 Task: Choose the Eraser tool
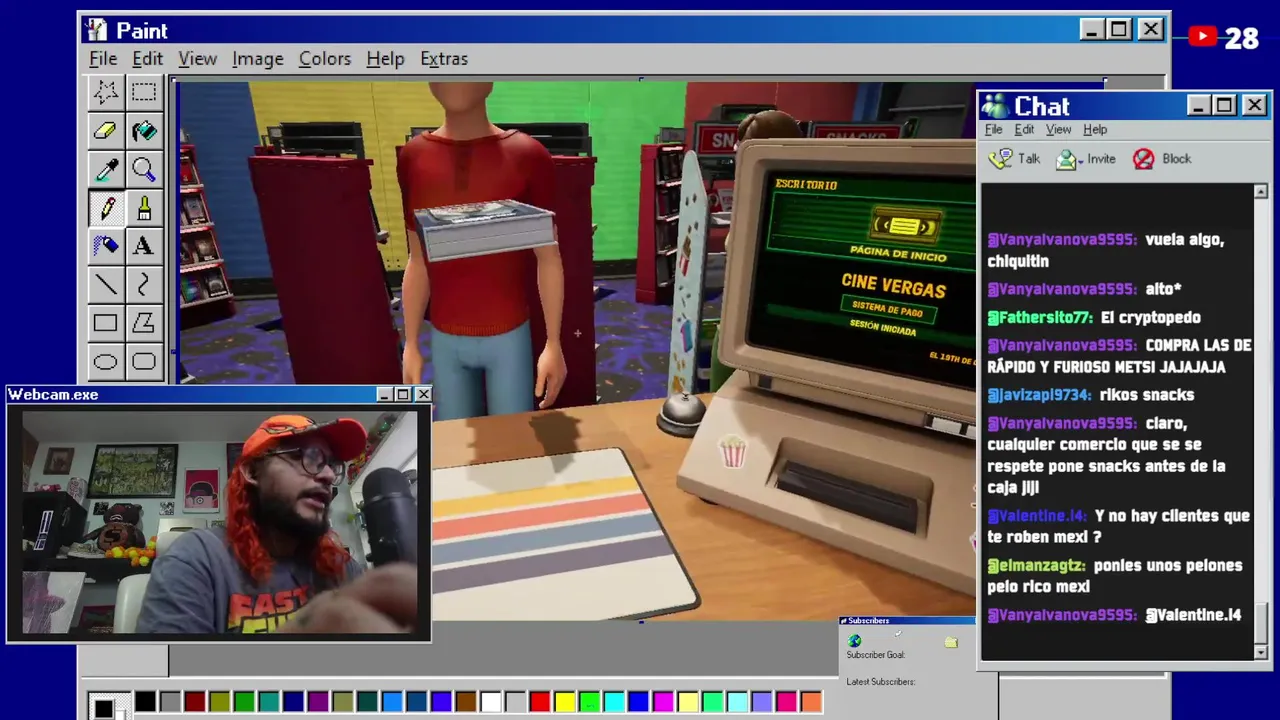pyautogui.click(x=105, y=131)
